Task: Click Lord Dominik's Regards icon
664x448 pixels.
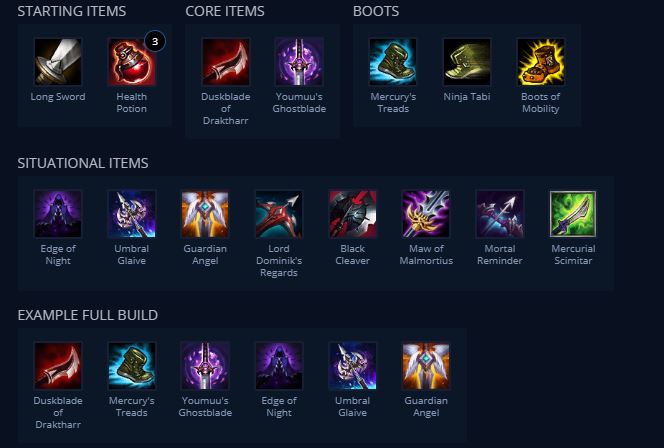Action: coord(279,214)
